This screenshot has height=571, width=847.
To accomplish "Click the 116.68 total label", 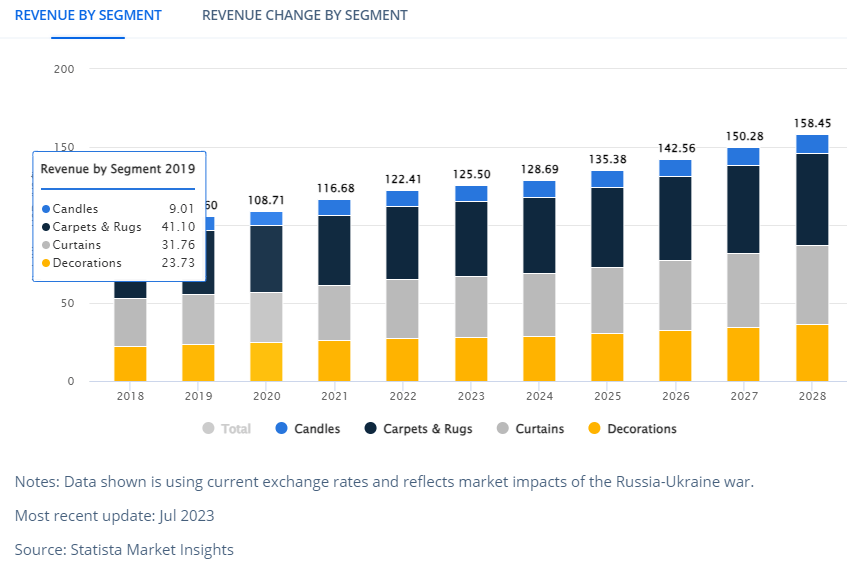I will tap(335, 188).
